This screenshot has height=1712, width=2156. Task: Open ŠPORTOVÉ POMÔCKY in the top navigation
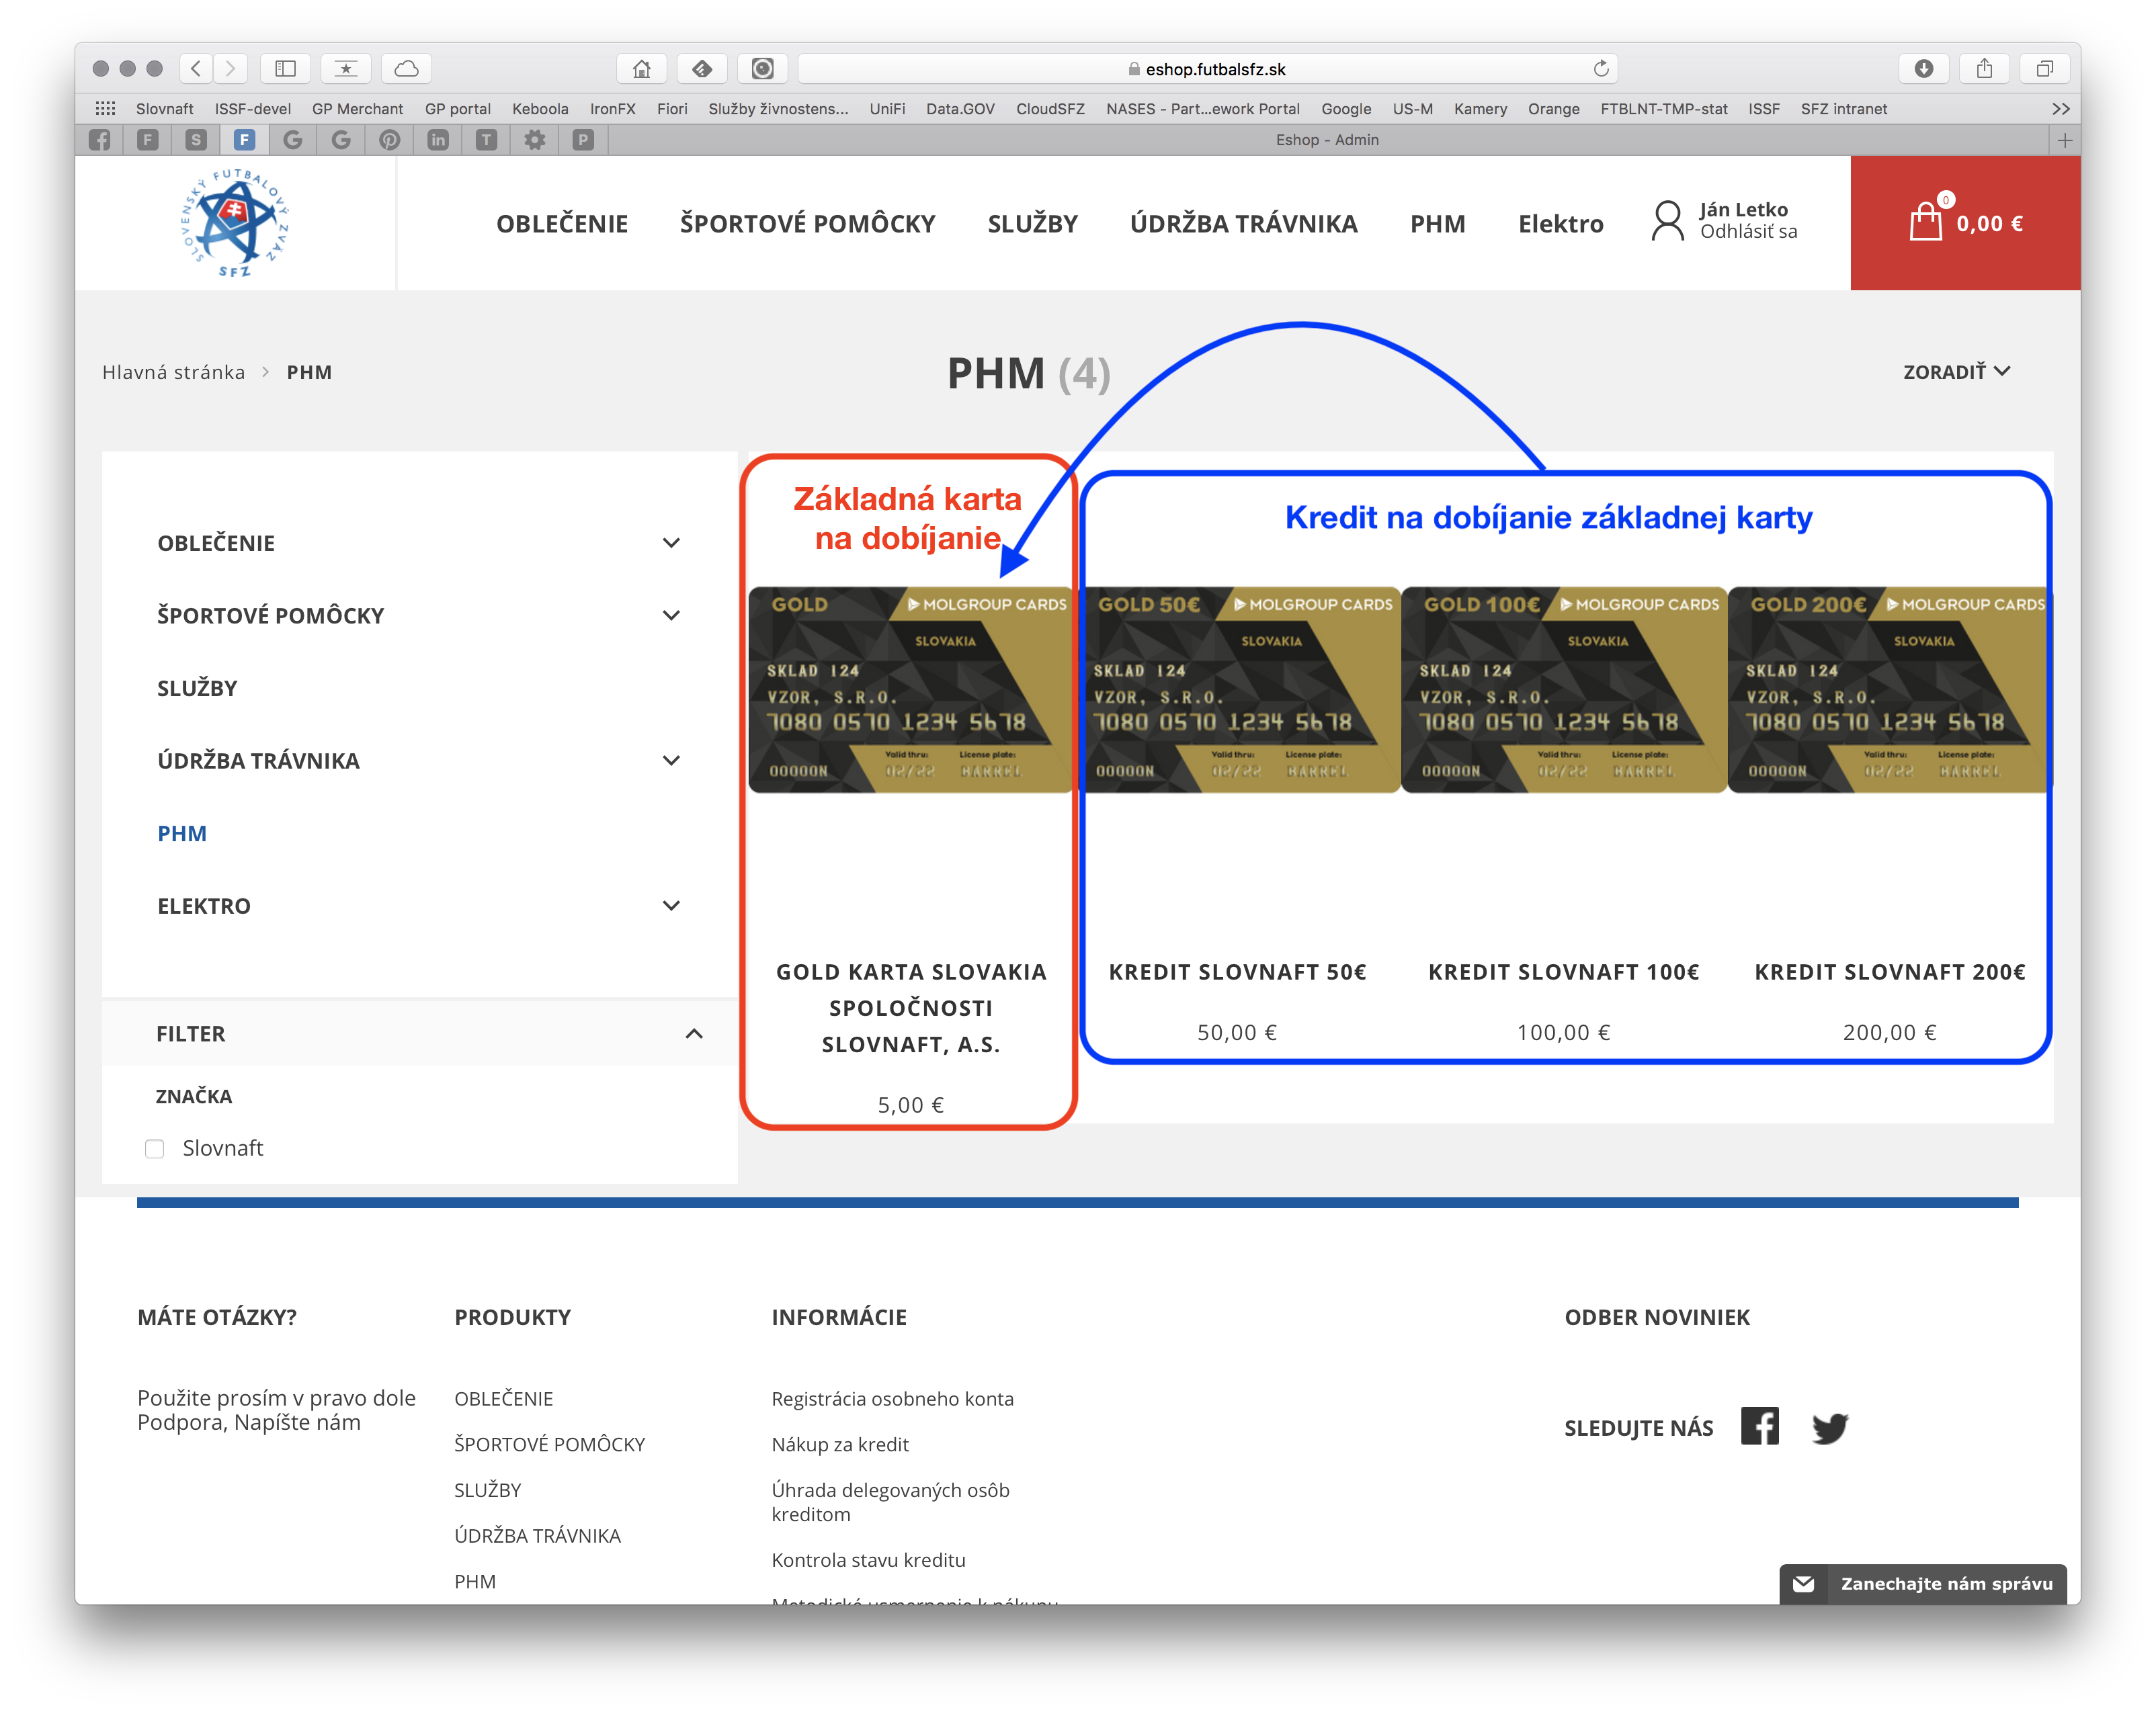[x=807, y=223]
